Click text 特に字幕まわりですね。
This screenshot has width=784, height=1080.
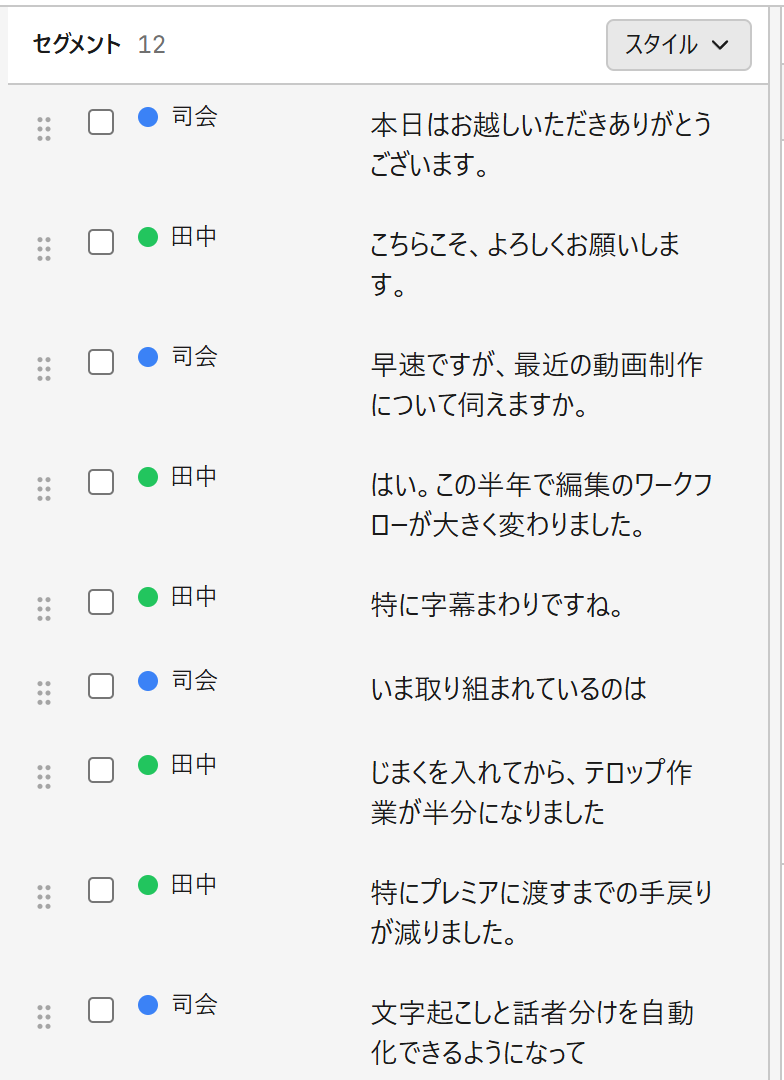pos(497,605)
